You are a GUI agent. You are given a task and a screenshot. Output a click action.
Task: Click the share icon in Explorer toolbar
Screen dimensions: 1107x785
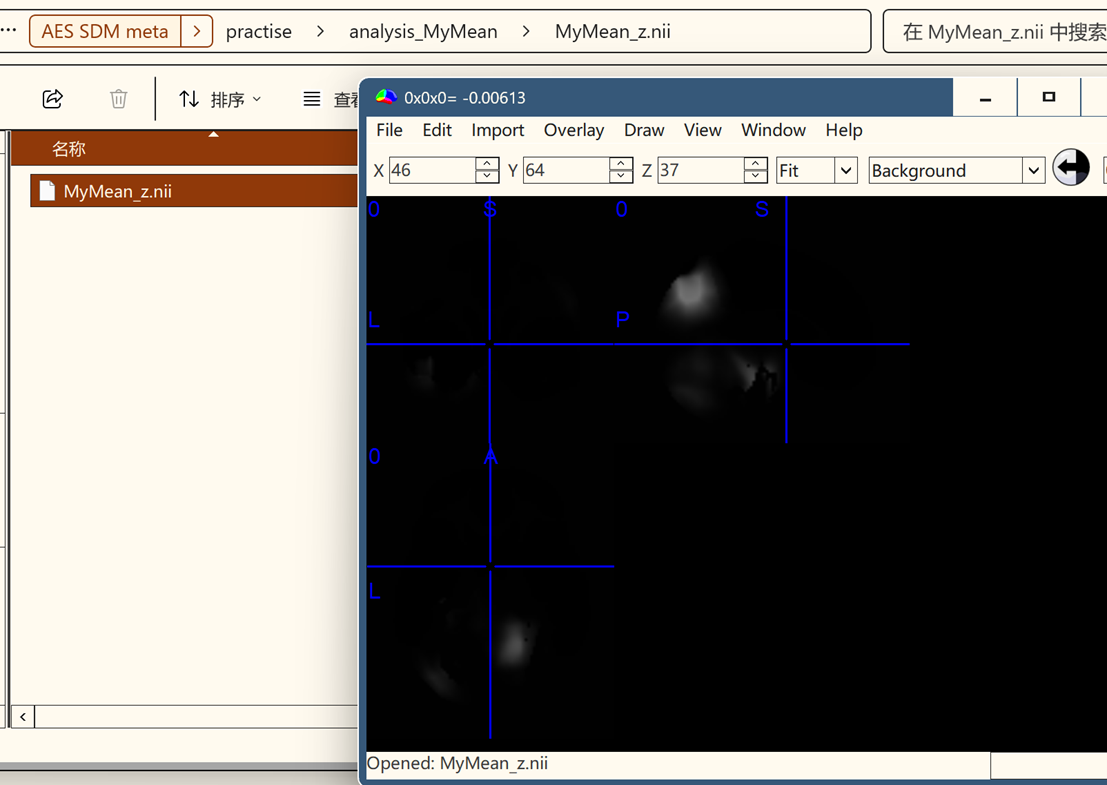coord(53,99)
